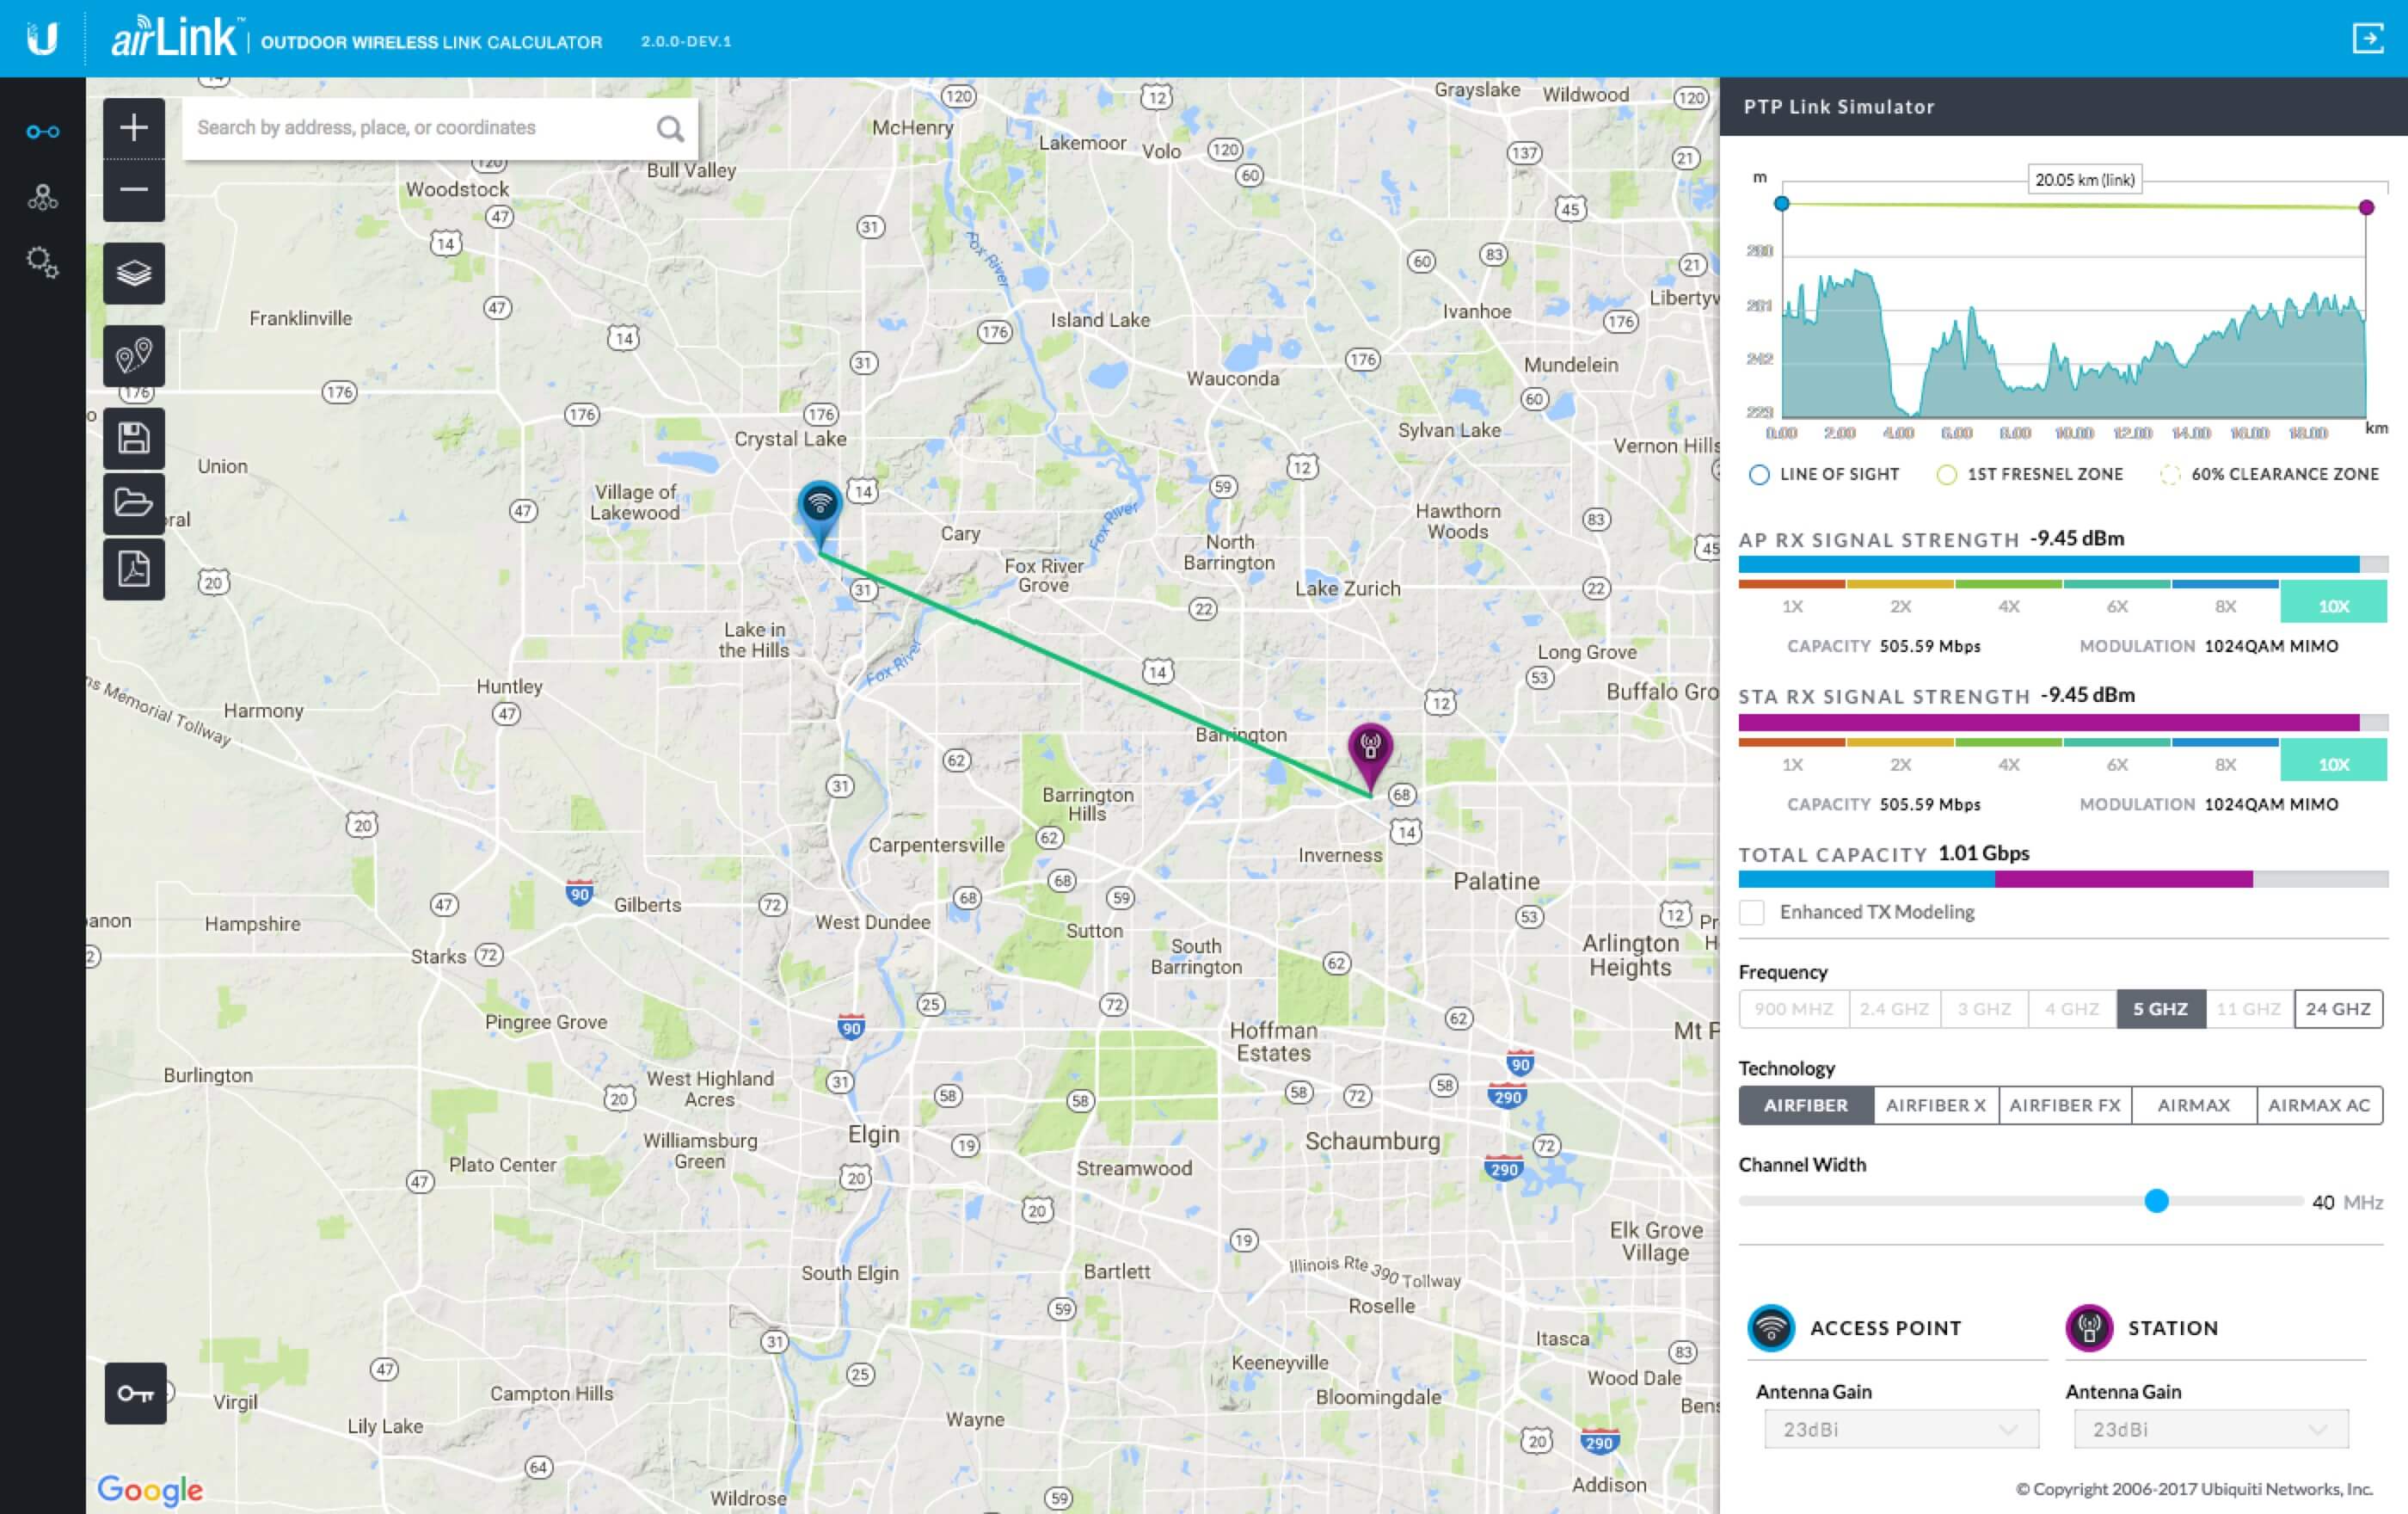Toggle 1st Fresnel Zone legend option

pos(2029,474)
